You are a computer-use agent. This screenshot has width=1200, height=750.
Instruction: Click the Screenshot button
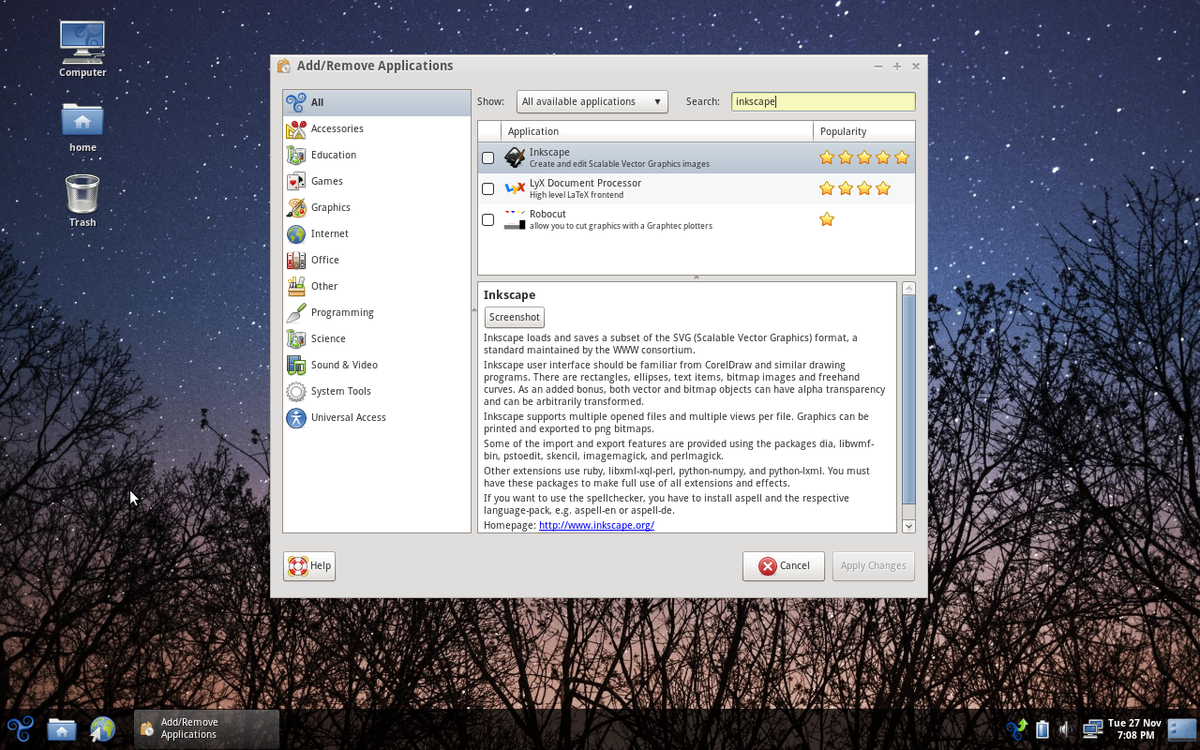click(514, 317)
